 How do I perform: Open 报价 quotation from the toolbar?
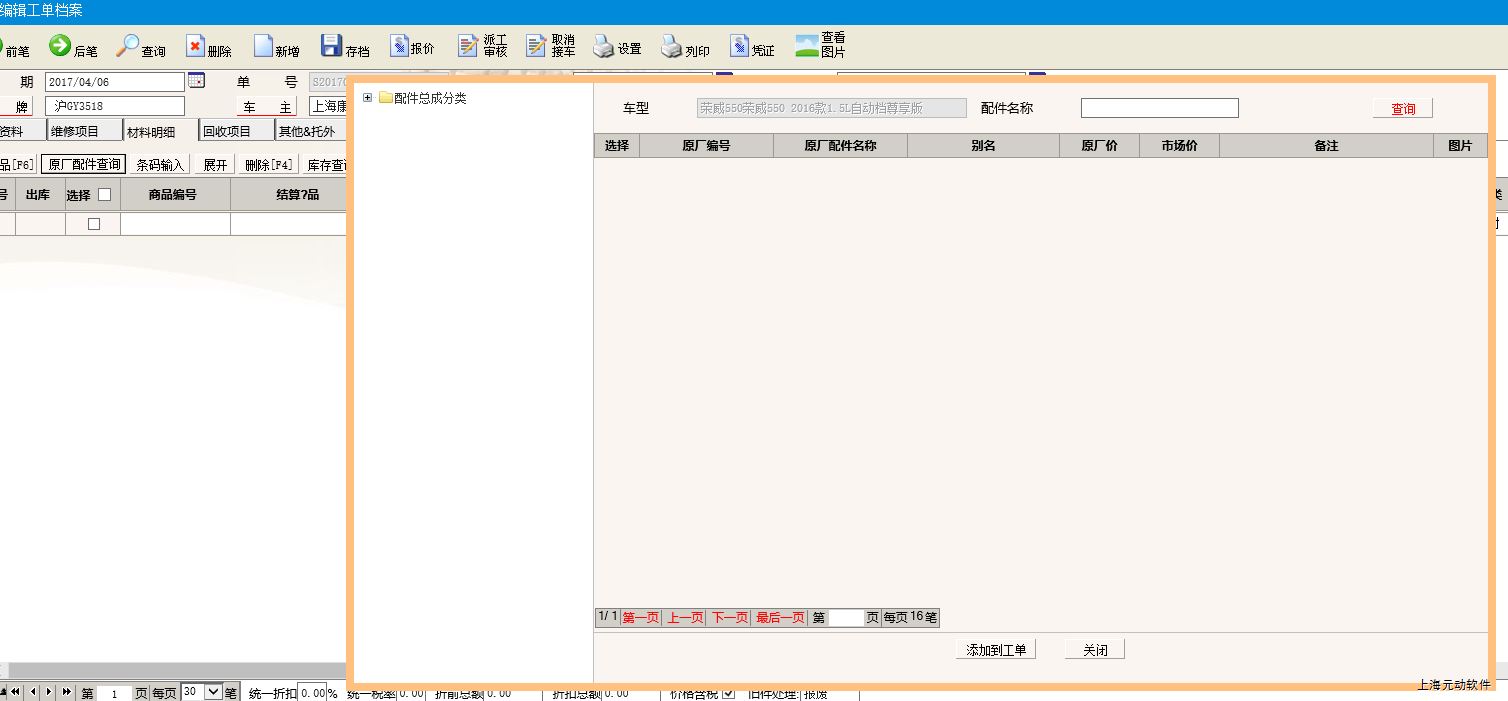pos(400,46)
